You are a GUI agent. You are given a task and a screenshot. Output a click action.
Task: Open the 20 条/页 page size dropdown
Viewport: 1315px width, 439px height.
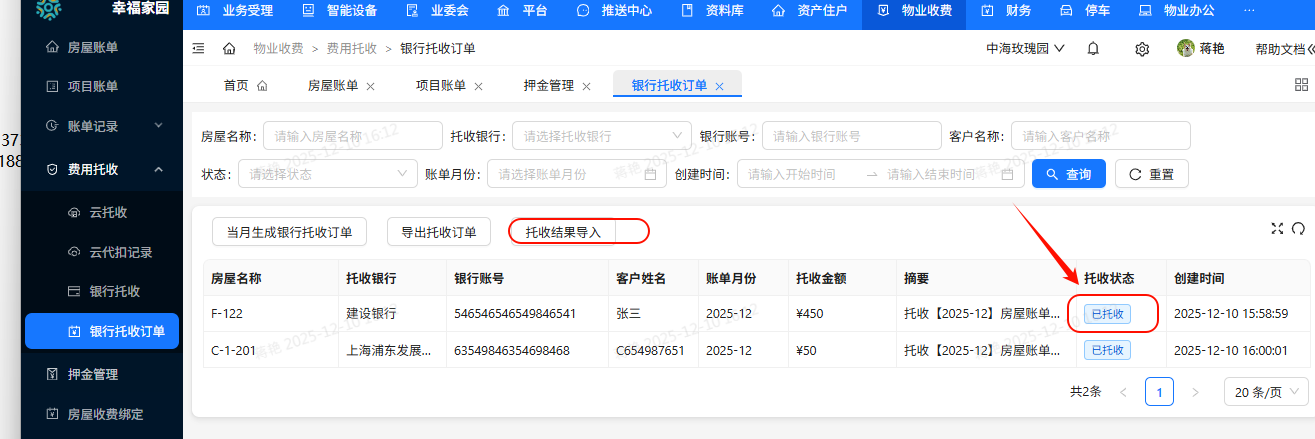click(x=1265, y=392)
